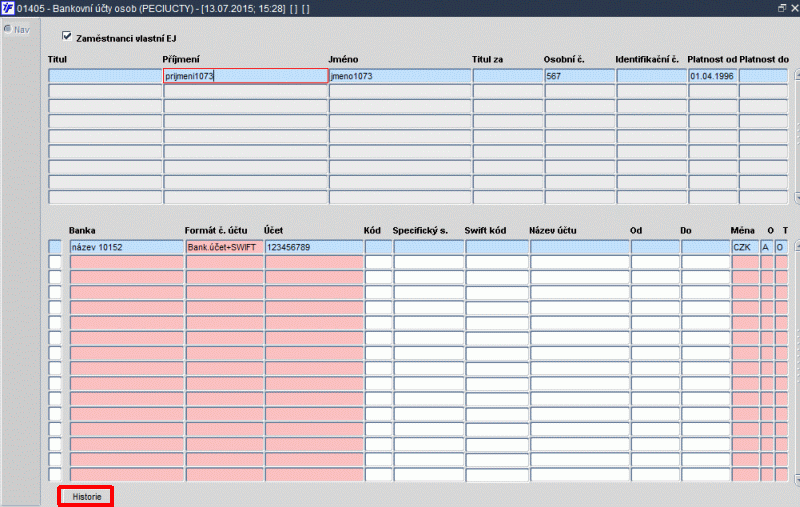The height and width of the screenshot is (507, 800).
Task: Click the Příjmení column label
Action: (x=181, y=59)
